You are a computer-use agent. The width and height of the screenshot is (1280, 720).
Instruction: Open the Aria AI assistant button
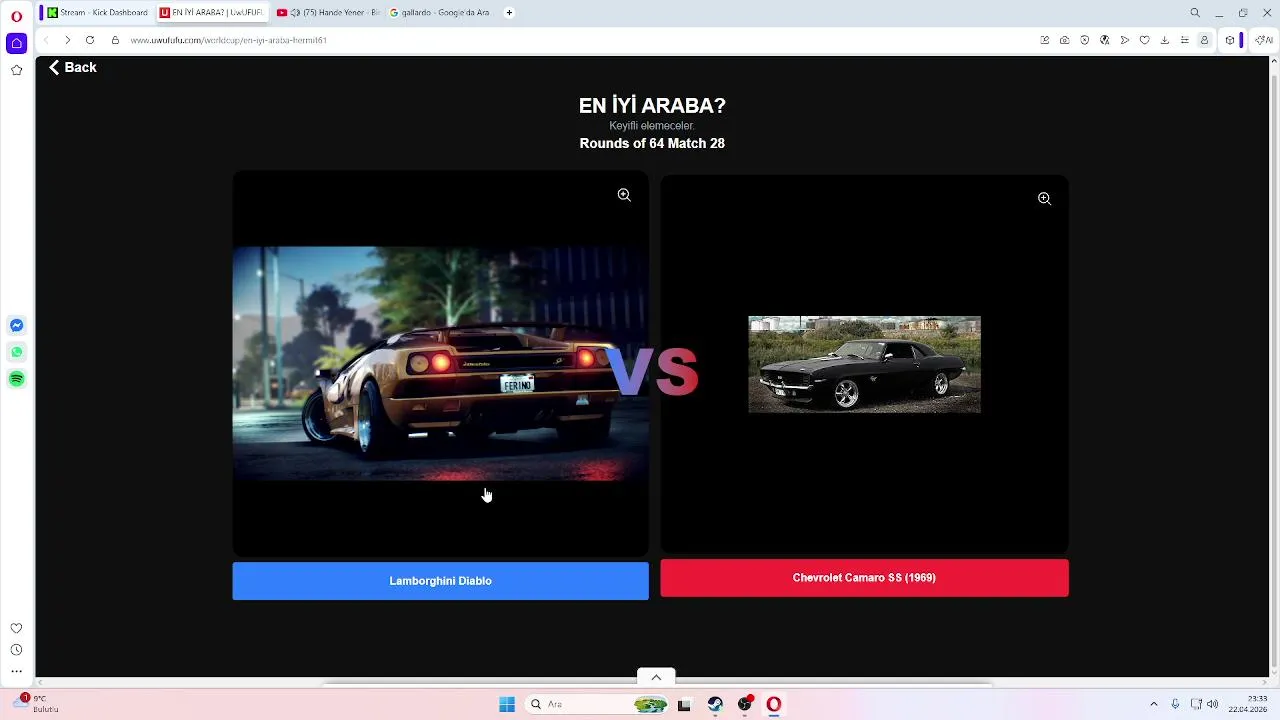click(1264, 40)
